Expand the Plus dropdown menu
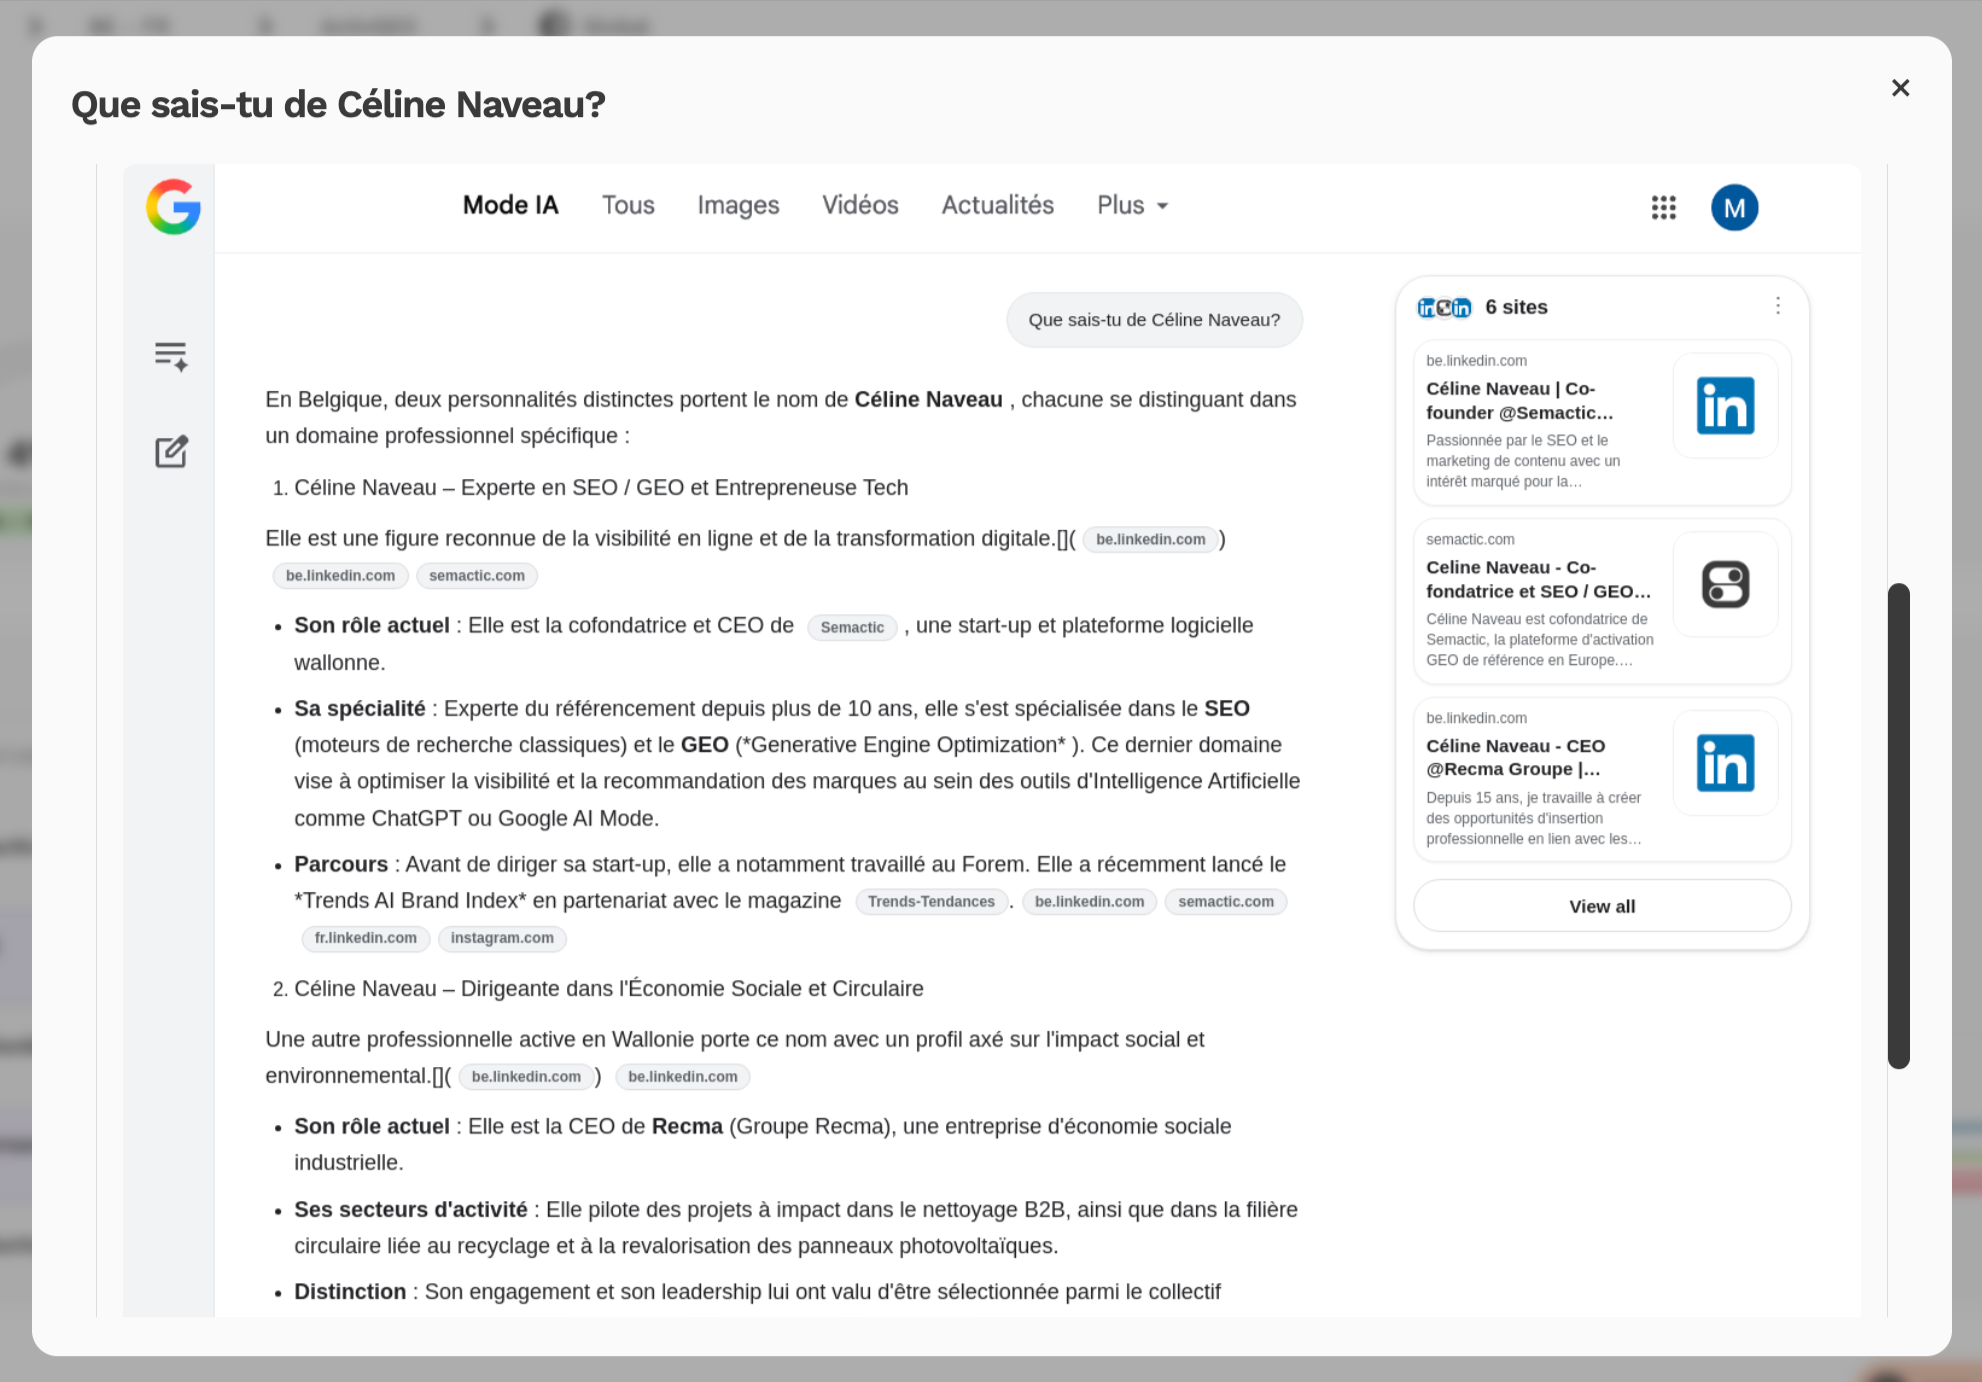Screen dimensions: 1982x1382 pos(1132,205)
